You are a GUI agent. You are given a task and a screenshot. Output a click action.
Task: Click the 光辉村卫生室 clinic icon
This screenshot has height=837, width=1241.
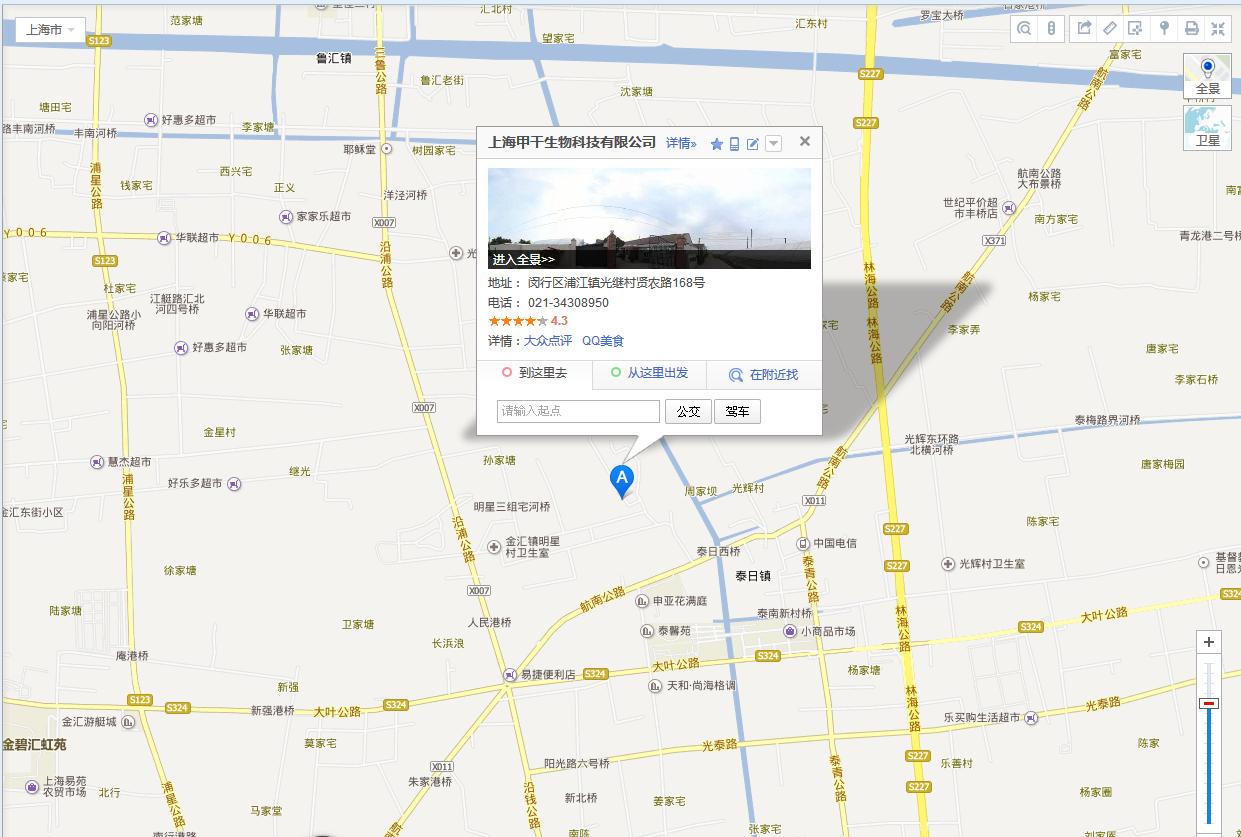point(948,564)
